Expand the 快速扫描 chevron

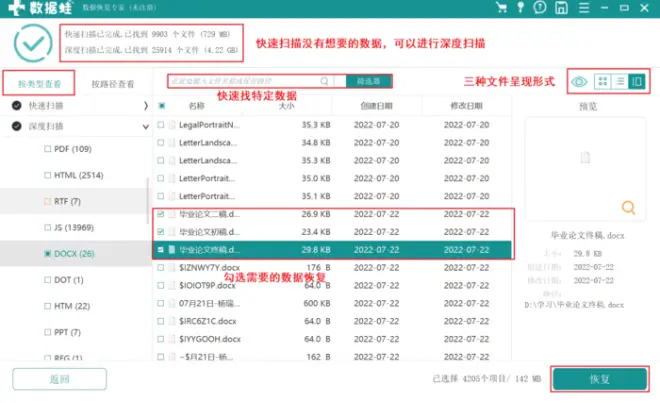(146, 106)
